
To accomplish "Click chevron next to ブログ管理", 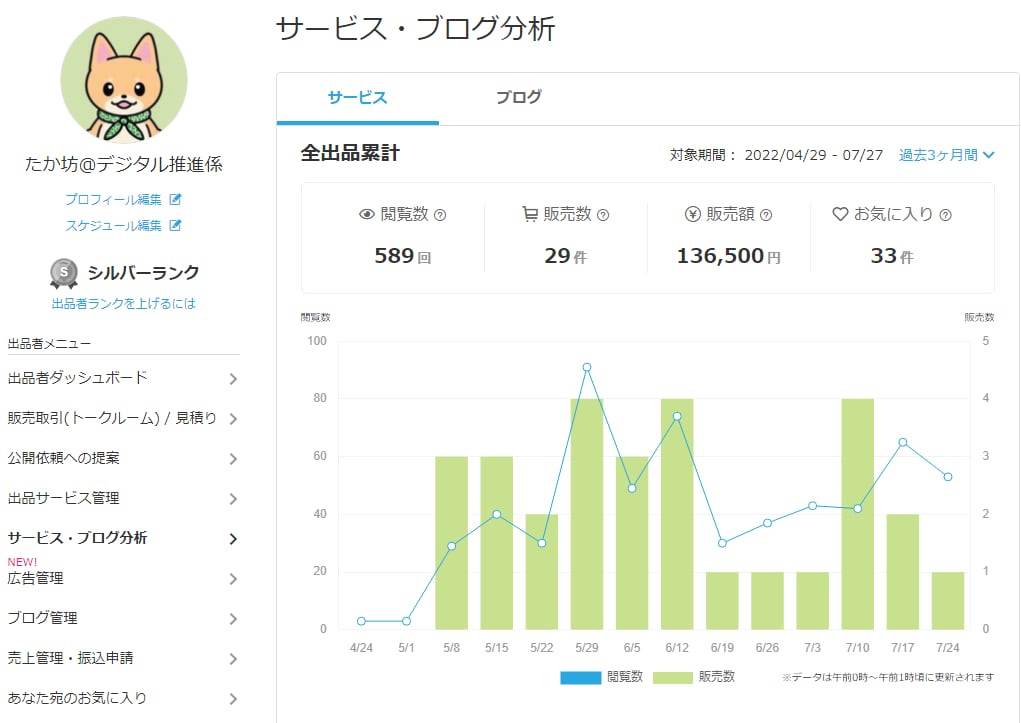I will pos(233,619).
